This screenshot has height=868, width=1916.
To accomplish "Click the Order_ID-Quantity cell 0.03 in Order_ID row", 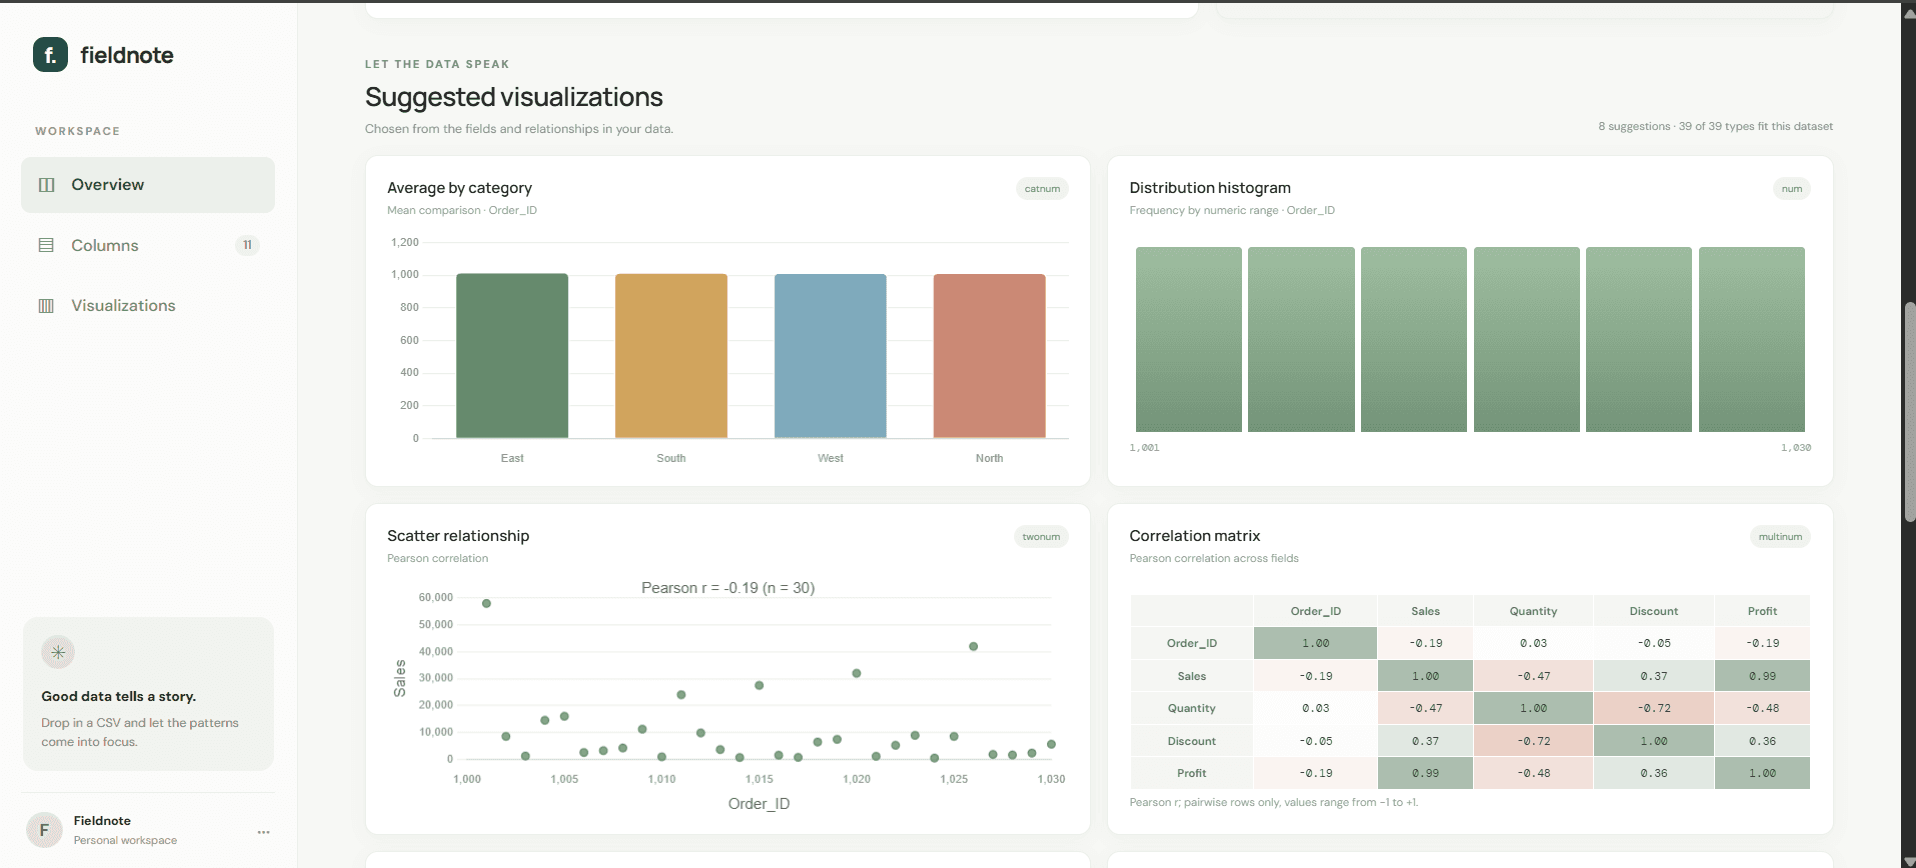I will [1533, 643].
